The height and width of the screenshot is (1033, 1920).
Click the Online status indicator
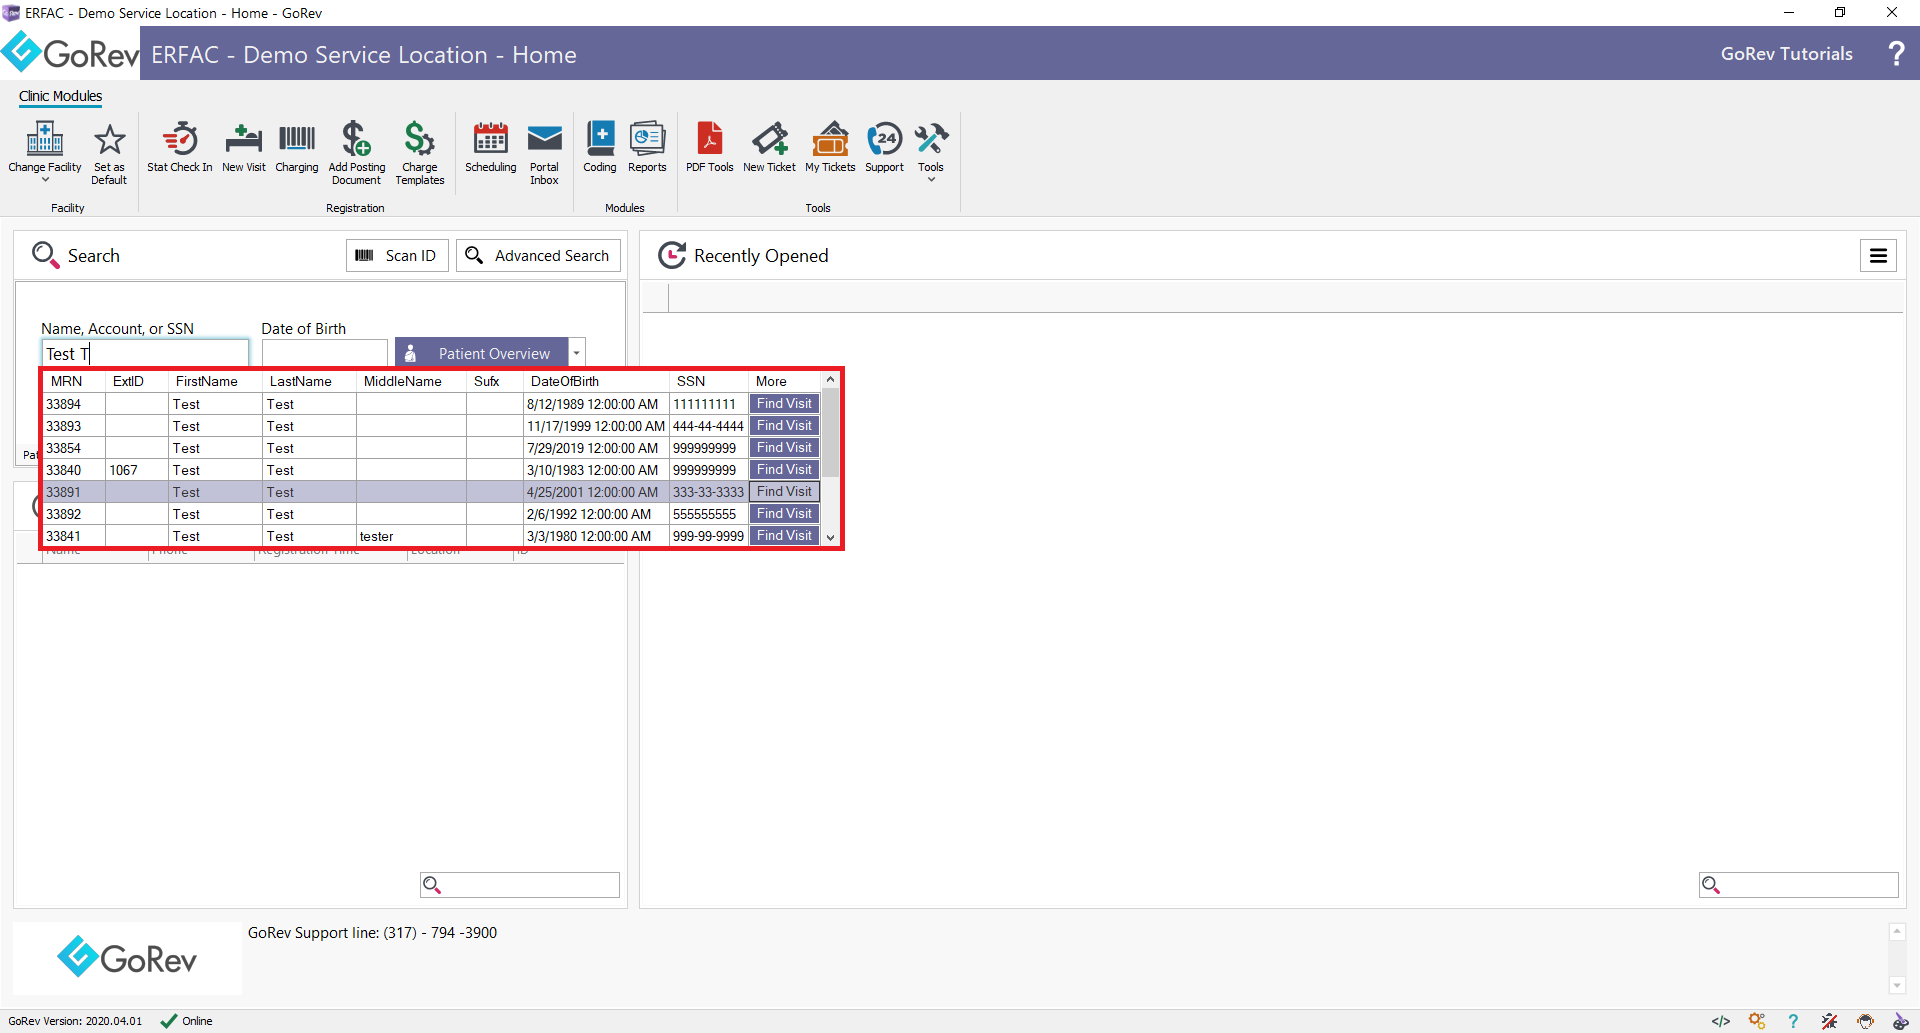(187, 1021)
